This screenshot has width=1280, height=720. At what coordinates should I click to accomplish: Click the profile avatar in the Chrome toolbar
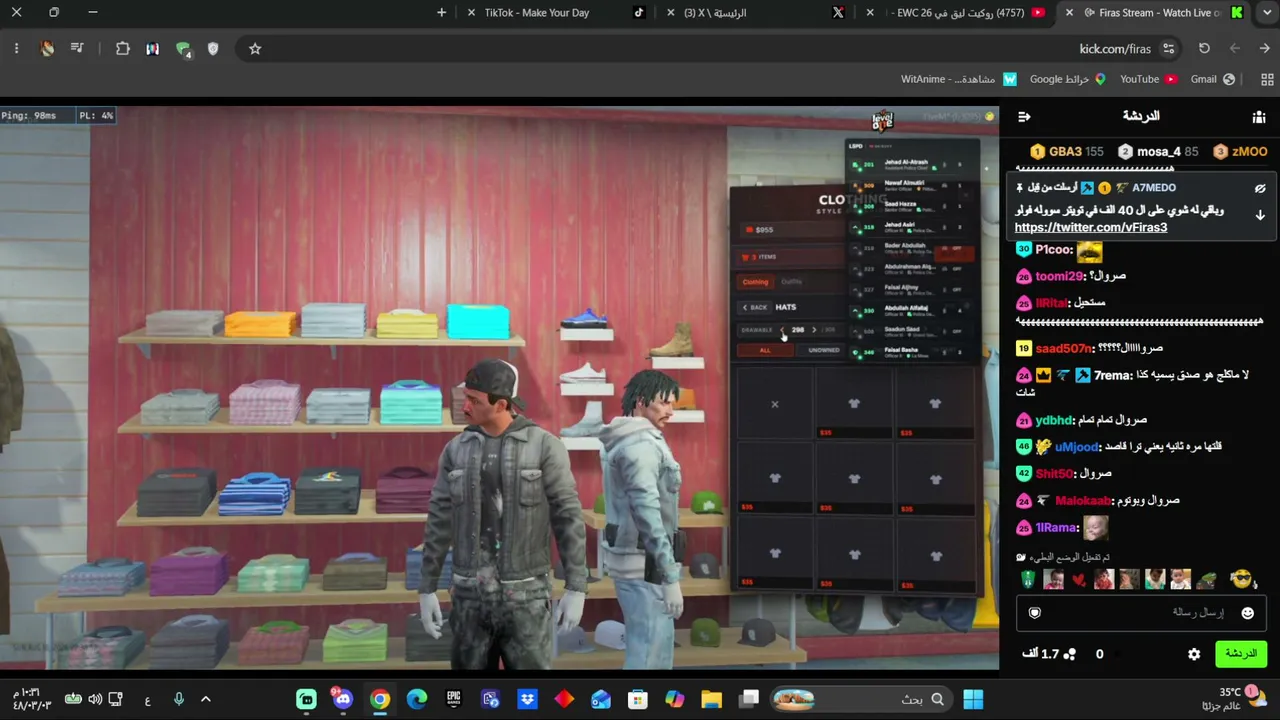point(47,49)
